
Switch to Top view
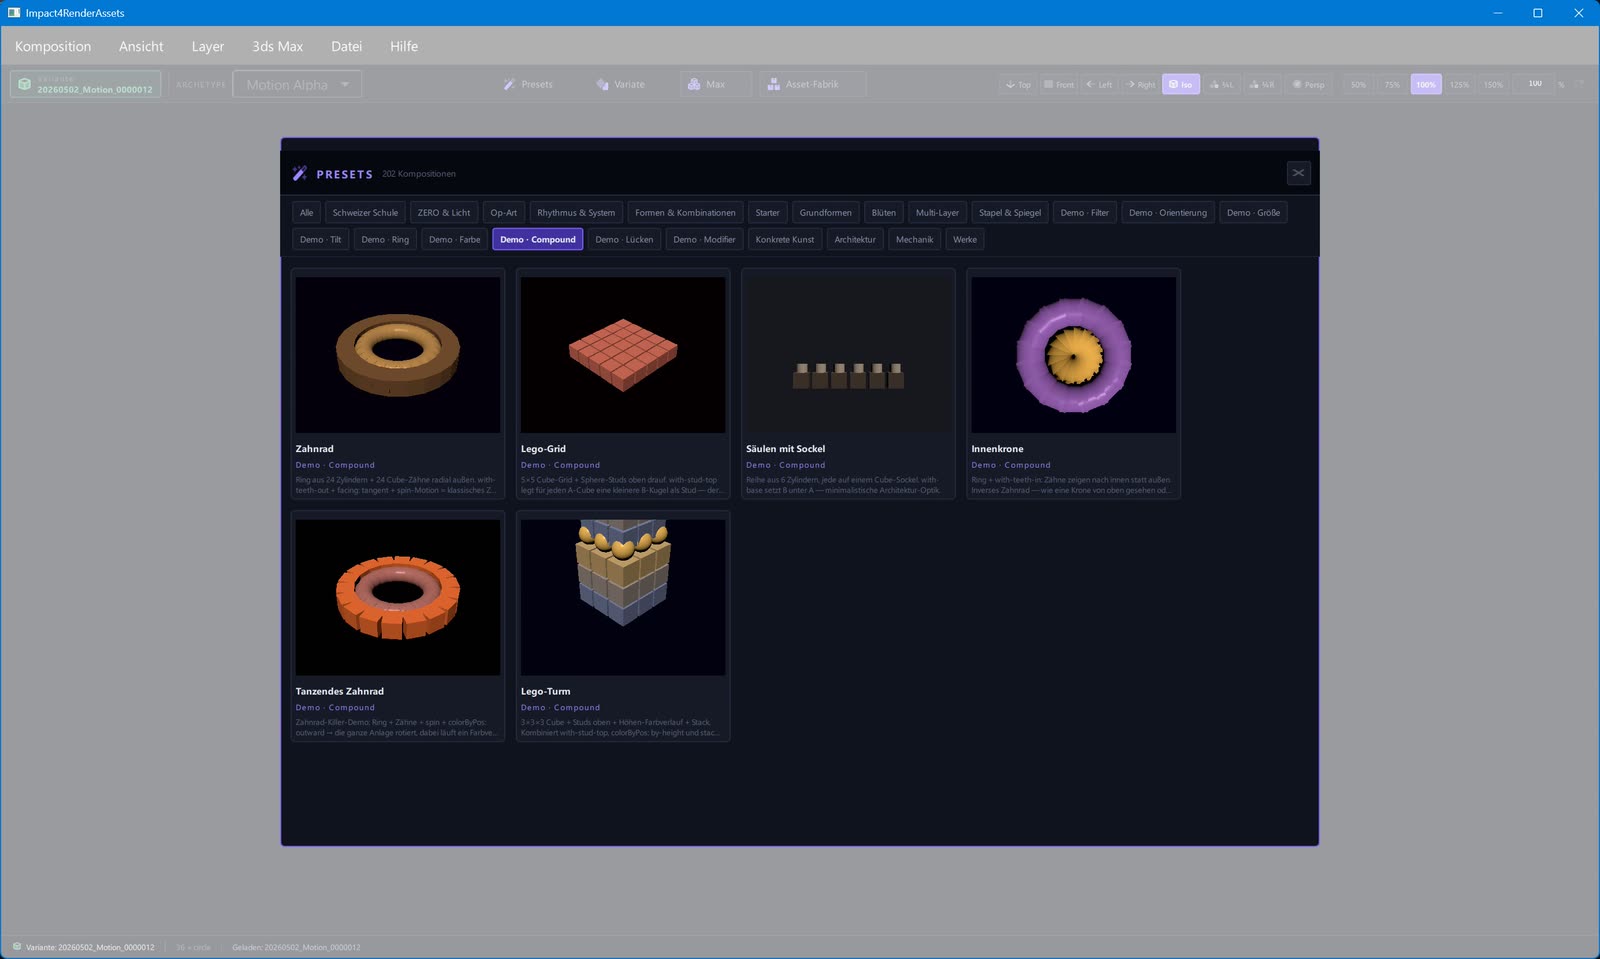click(x=1018, y=84)
